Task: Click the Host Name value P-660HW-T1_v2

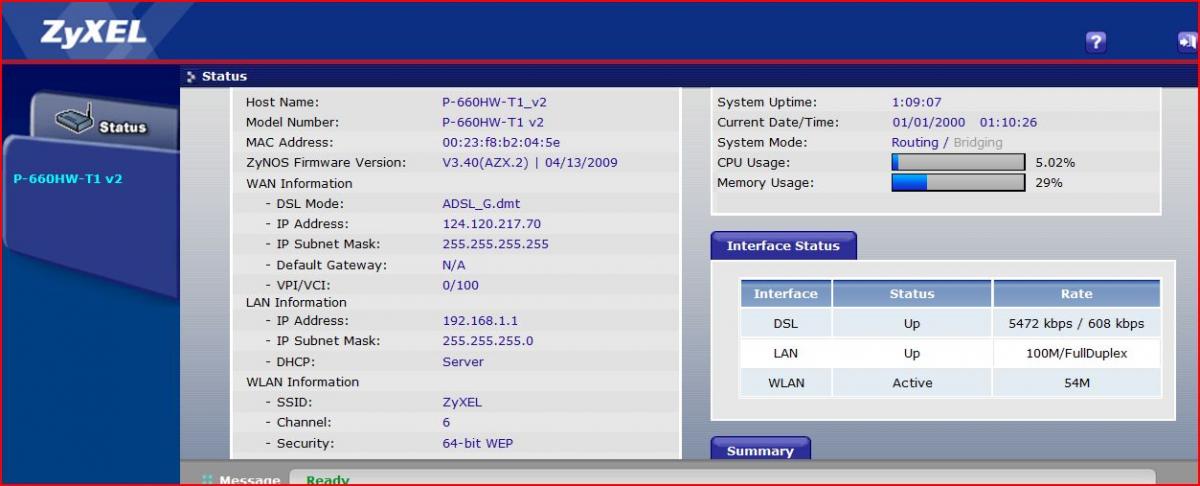Action: 494,102
